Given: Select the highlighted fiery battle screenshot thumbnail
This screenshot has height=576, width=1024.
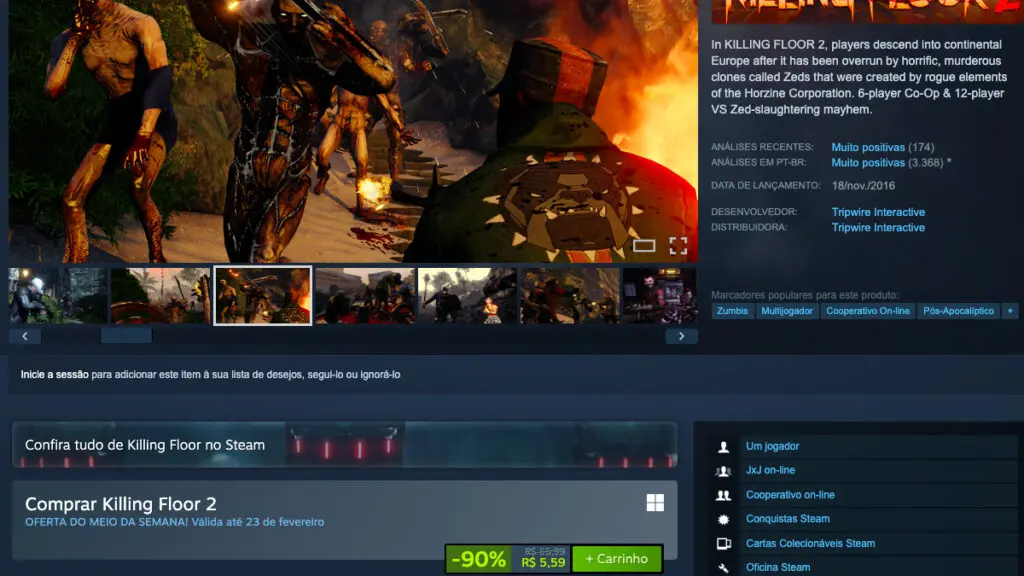Looking at the screenshot, I should coord(262,295).
